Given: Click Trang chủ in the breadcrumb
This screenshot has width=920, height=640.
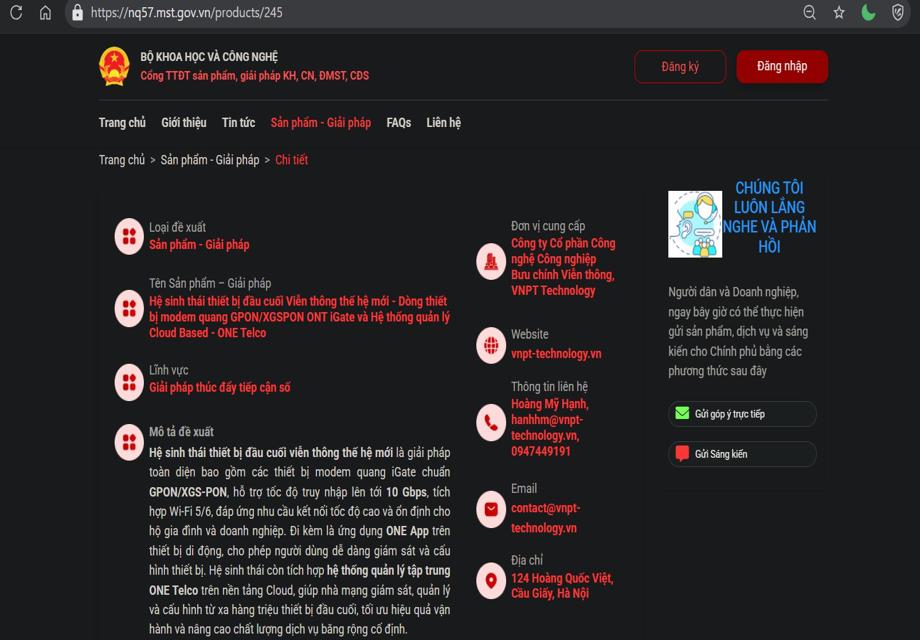Looking at the screenshot, I should [x=121, y=160].
